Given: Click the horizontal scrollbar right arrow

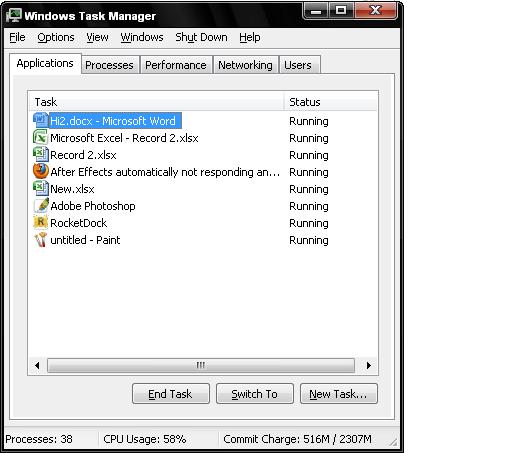Looking at the screenshot, I should point(369,365).
